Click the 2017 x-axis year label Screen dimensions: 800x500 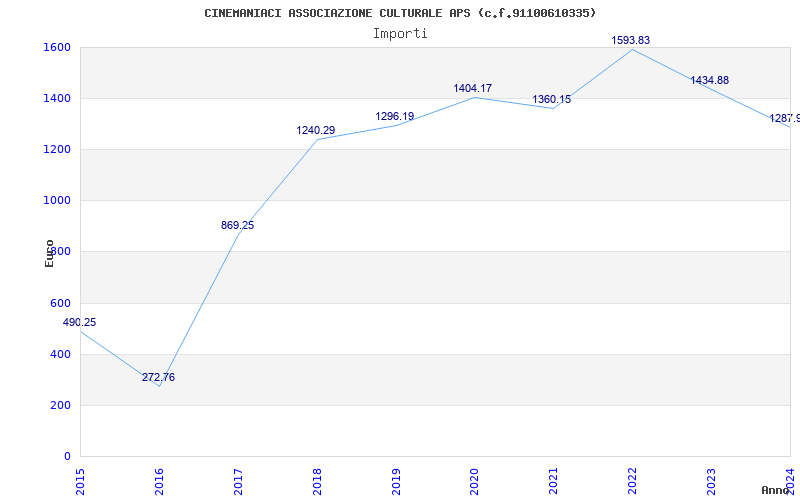(238, 481)
